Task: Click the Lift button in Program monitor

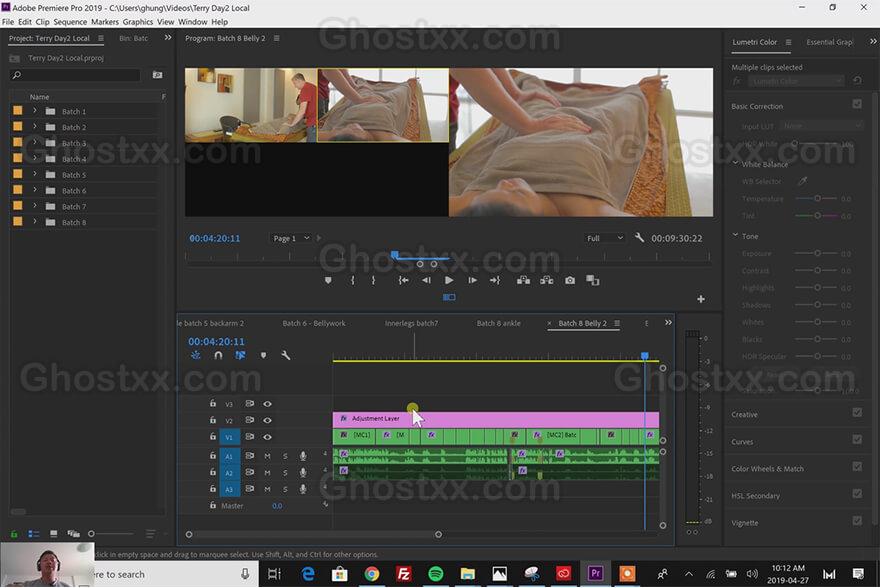Action: pos(523,280)
